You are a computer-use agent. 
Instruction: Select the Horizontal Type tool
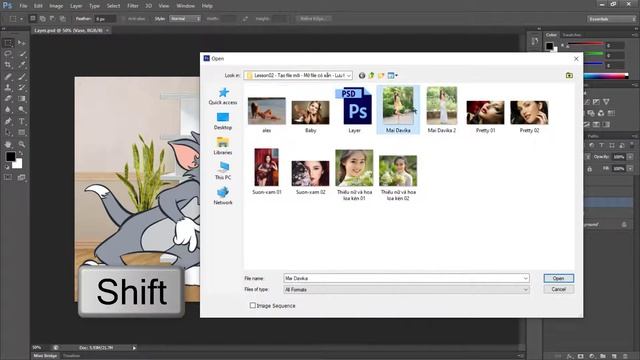coord(22,121)
